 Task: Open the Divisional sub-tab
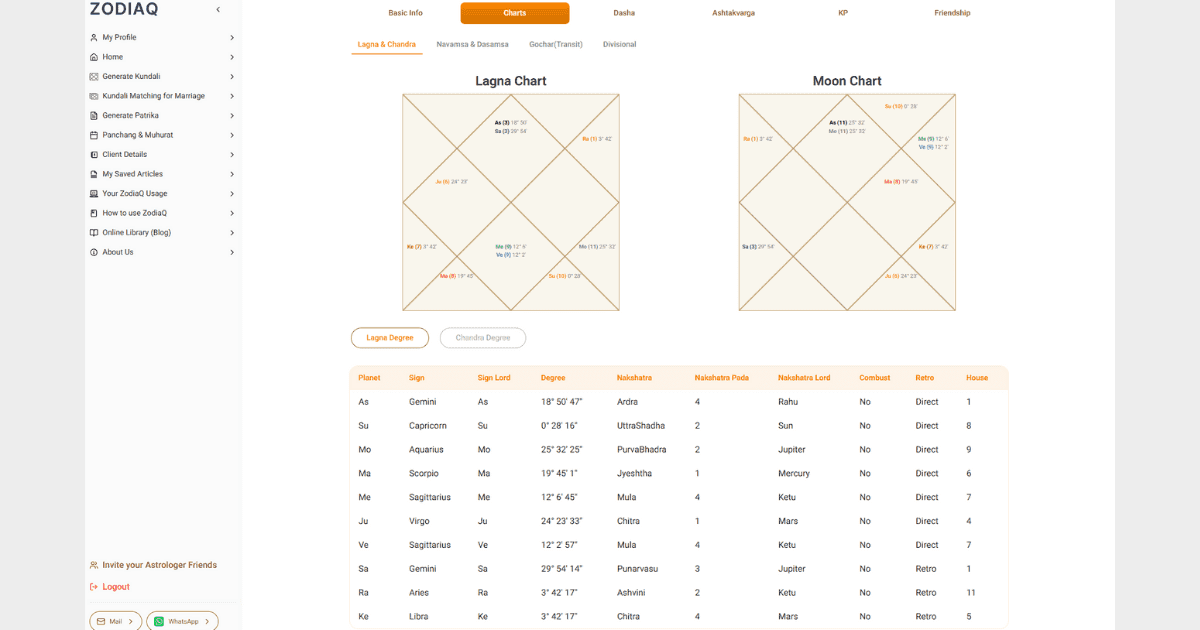[619, 44]
